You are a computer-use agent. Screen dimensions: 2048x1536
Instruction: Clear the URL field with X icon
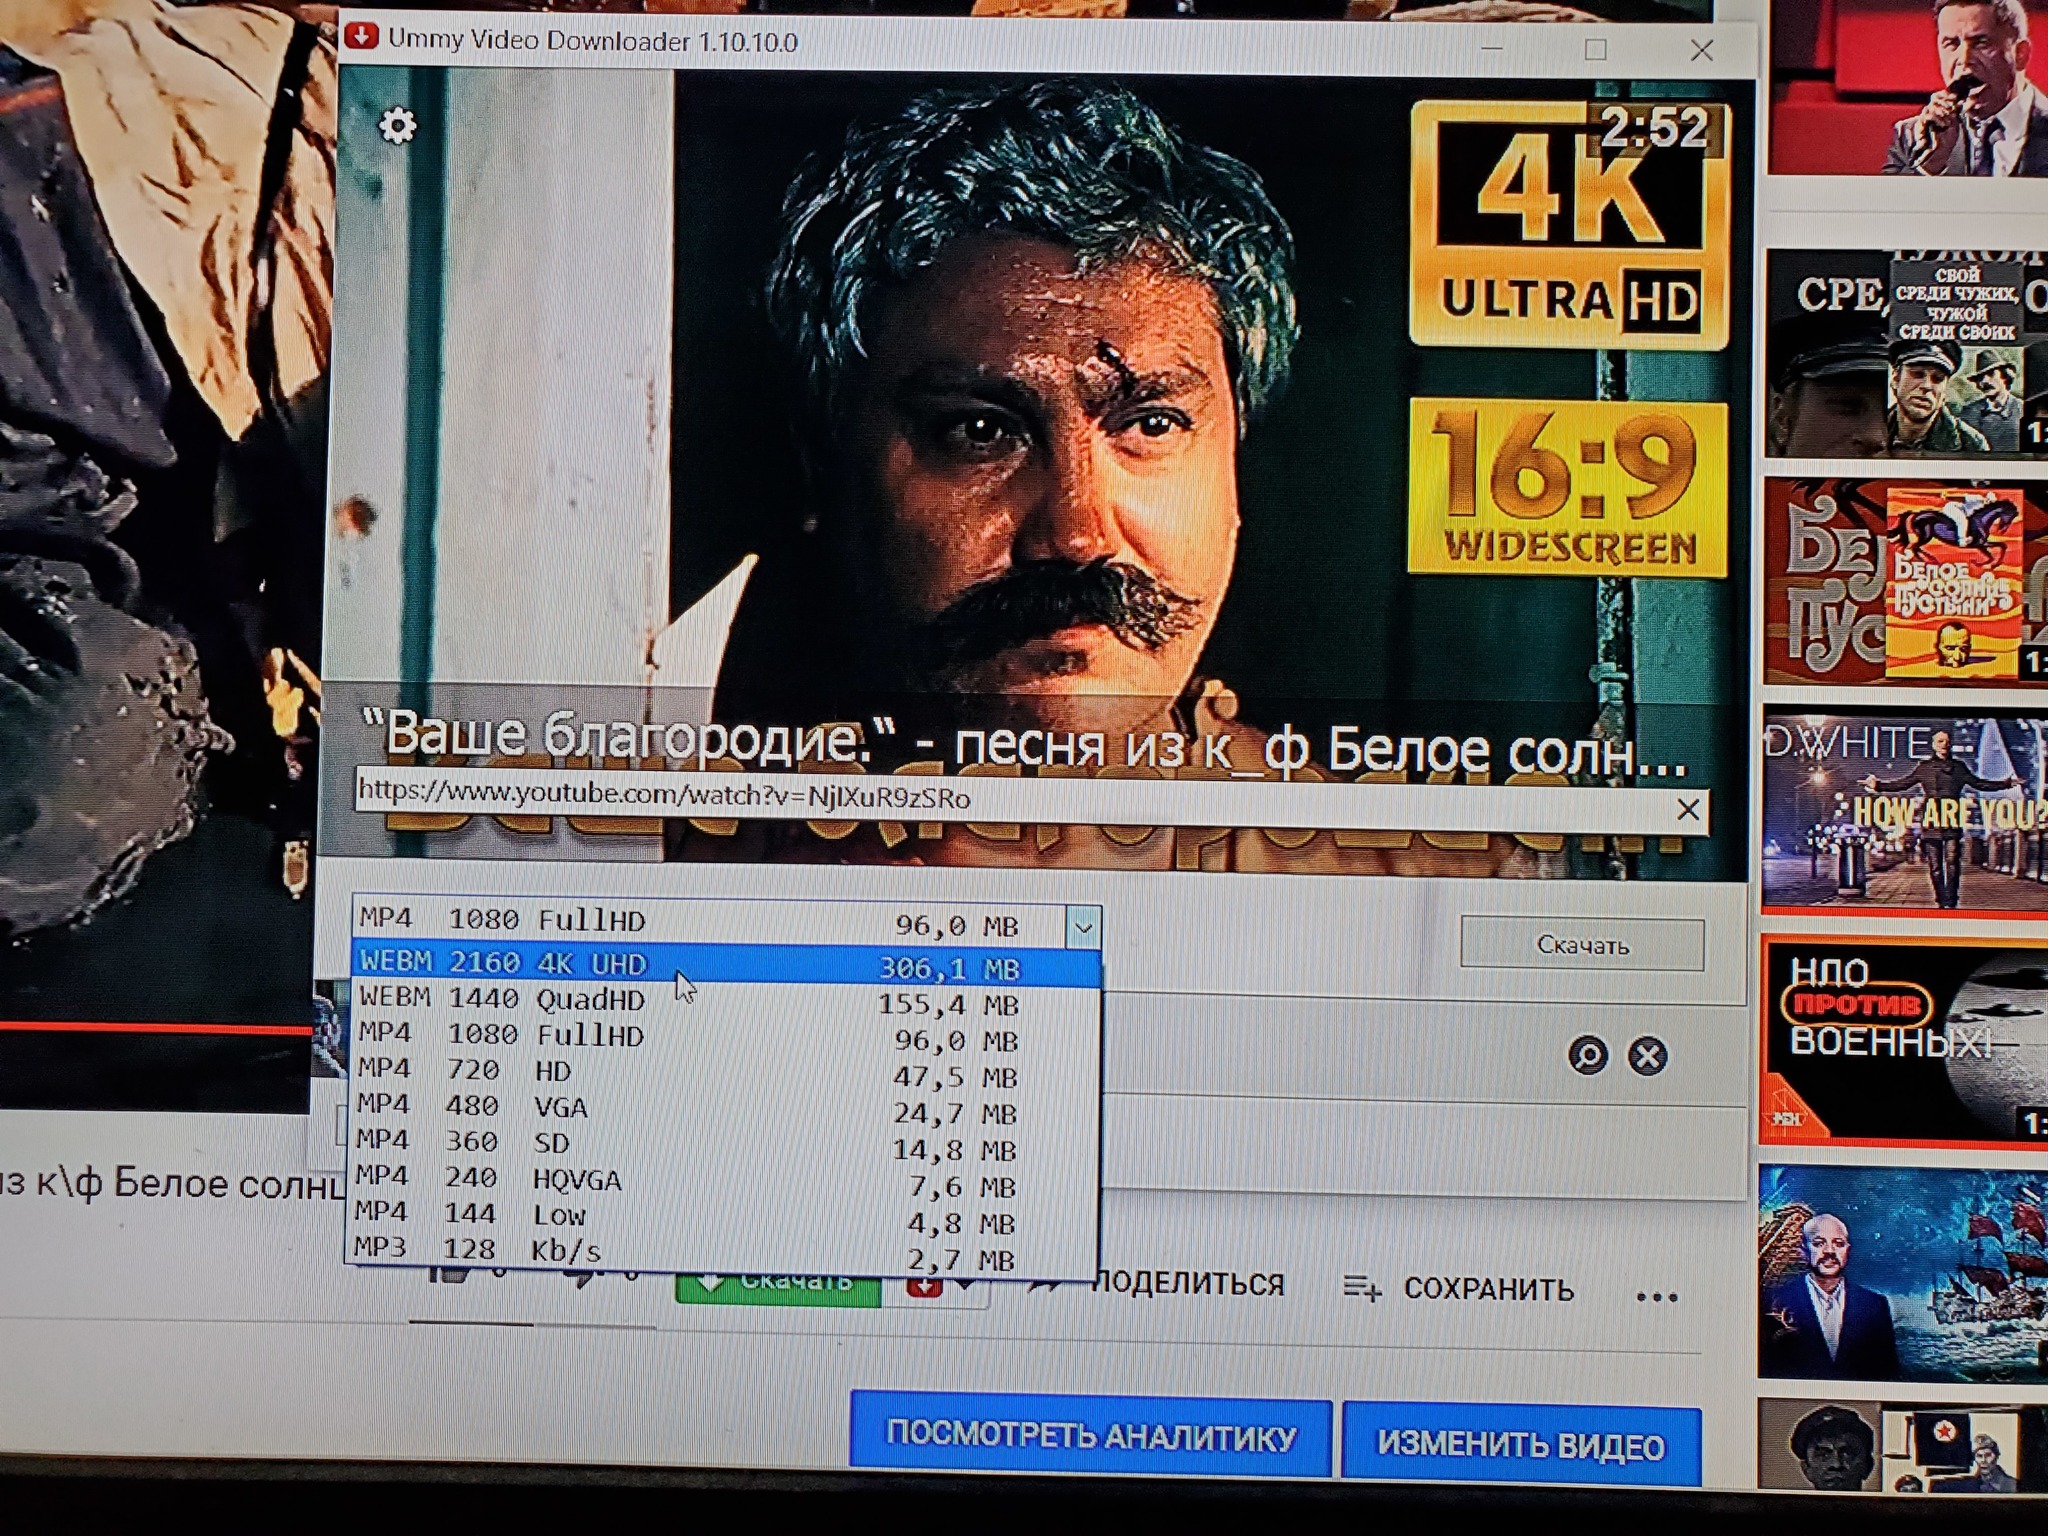coord(1688,809)
